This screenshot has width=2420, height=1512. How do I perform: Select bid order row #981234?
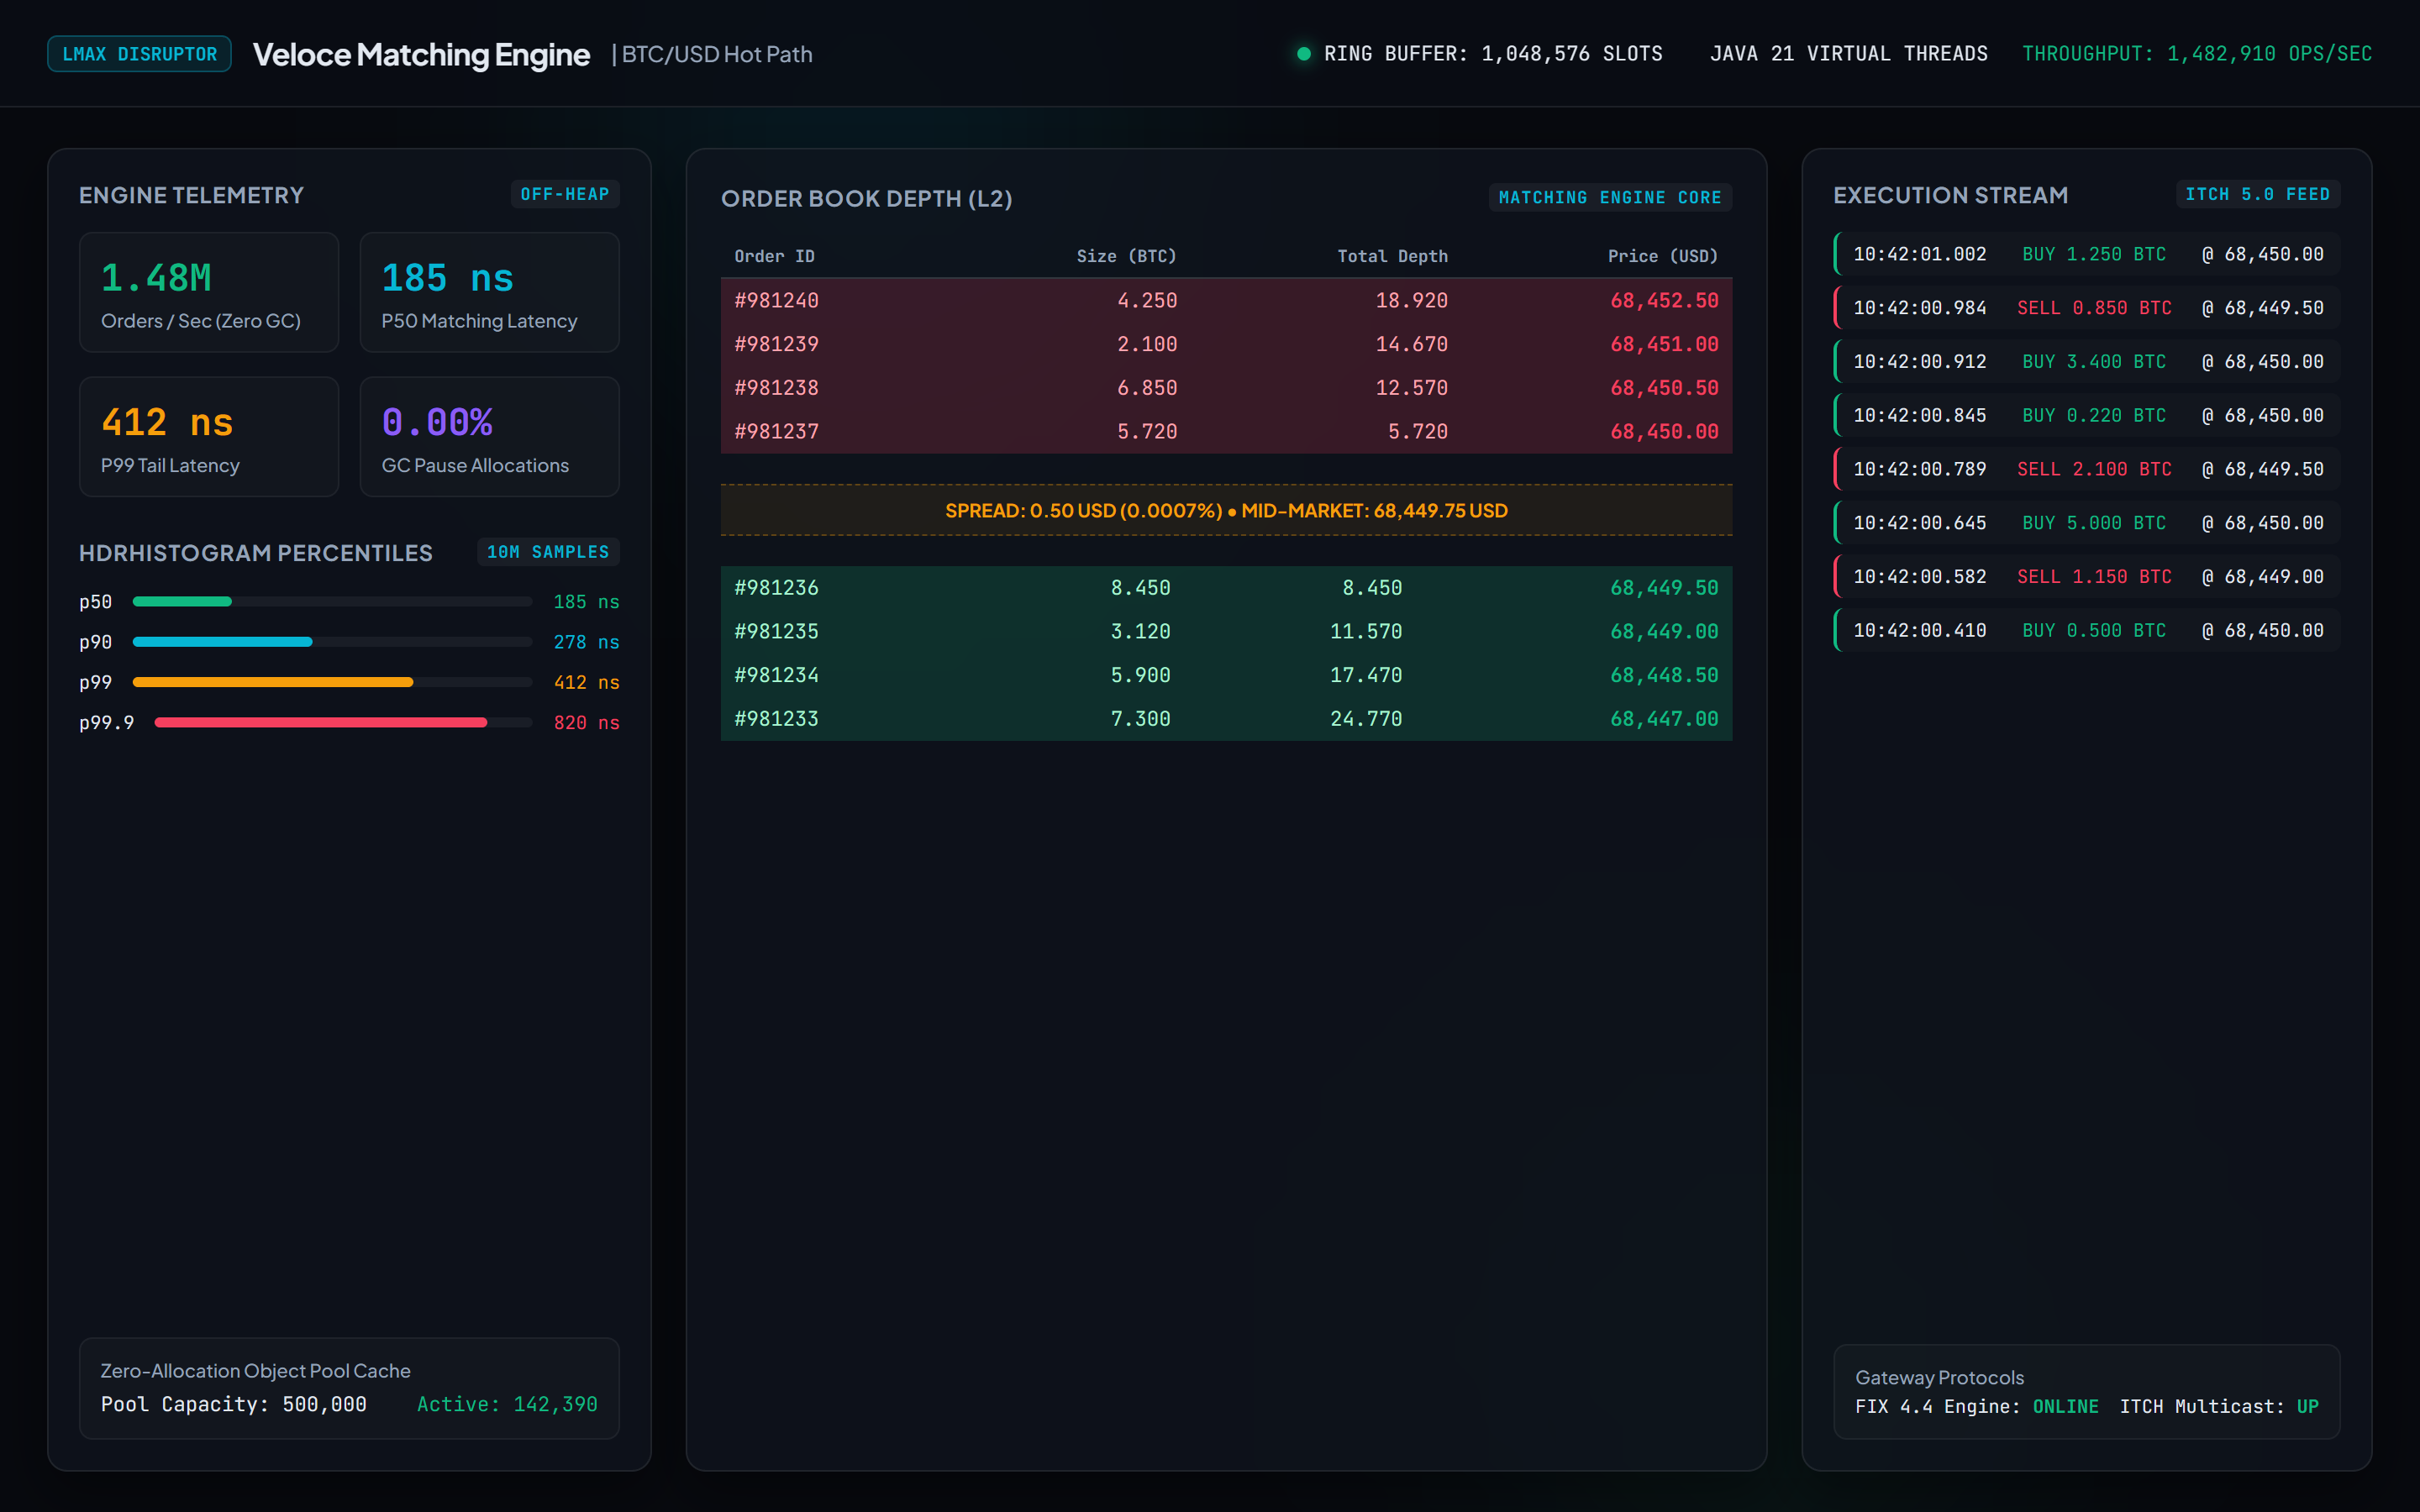(1226, 675)
